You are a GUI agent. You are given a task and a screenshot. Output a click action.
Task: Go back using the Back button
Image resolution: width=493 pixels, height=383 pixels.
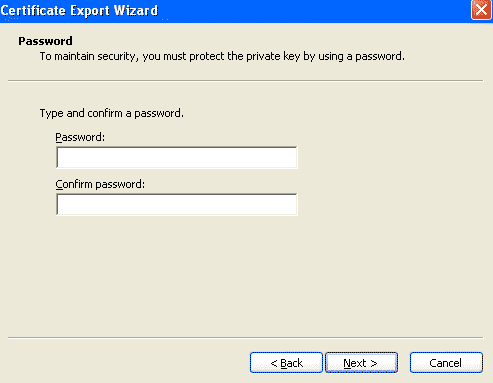pos(286,363)
